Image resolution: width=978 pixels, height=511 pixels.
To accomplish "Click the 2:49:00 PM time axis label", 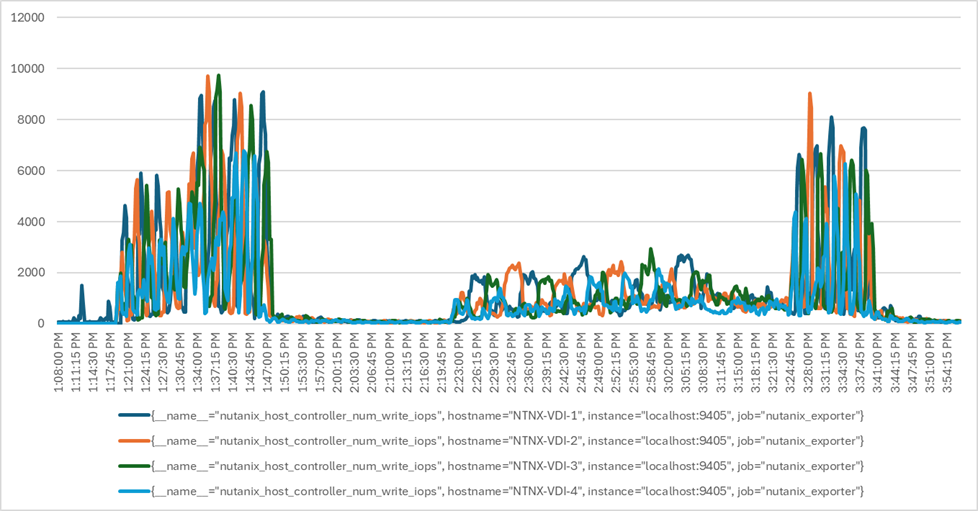I will [599, 363].
